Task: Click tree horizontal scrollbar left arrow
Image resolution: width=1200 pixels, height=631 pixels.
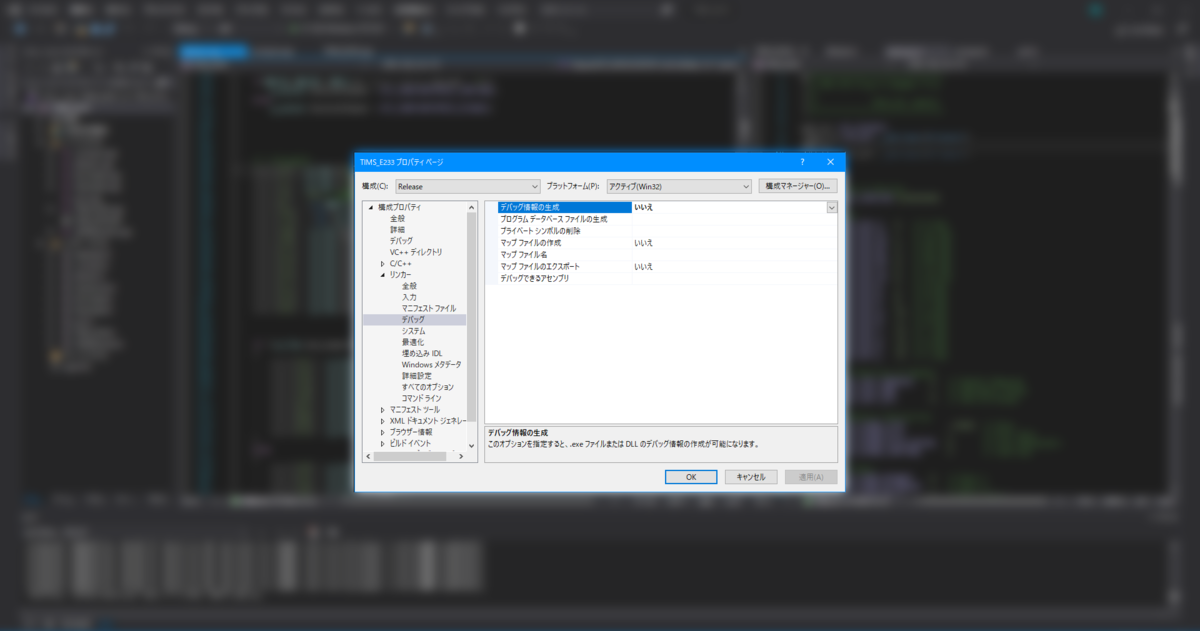Action: point(368,456)
